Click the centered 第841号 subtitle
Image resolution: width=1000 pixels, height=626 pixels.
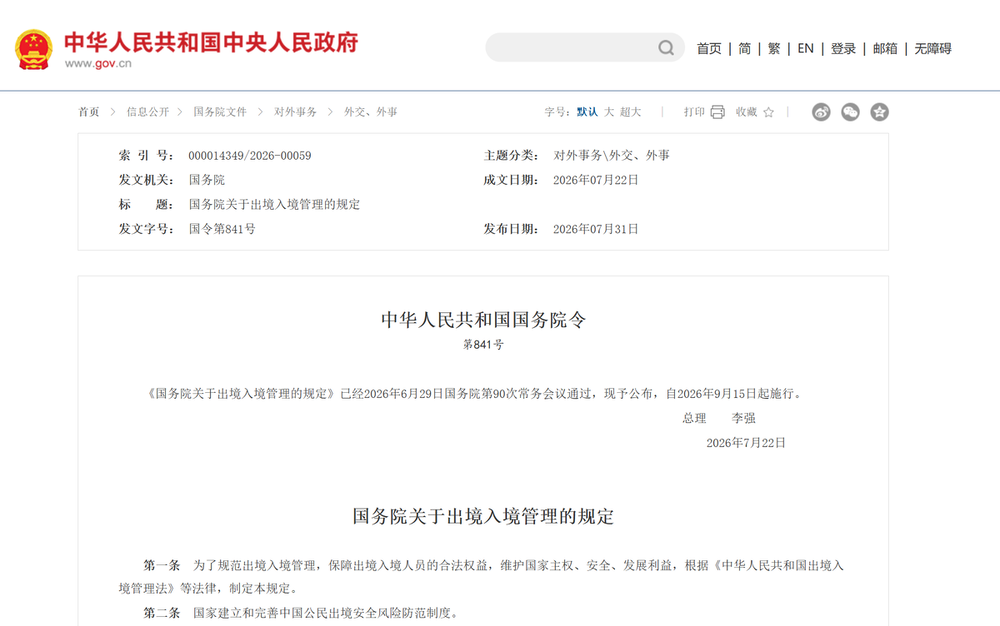(483, 345)
